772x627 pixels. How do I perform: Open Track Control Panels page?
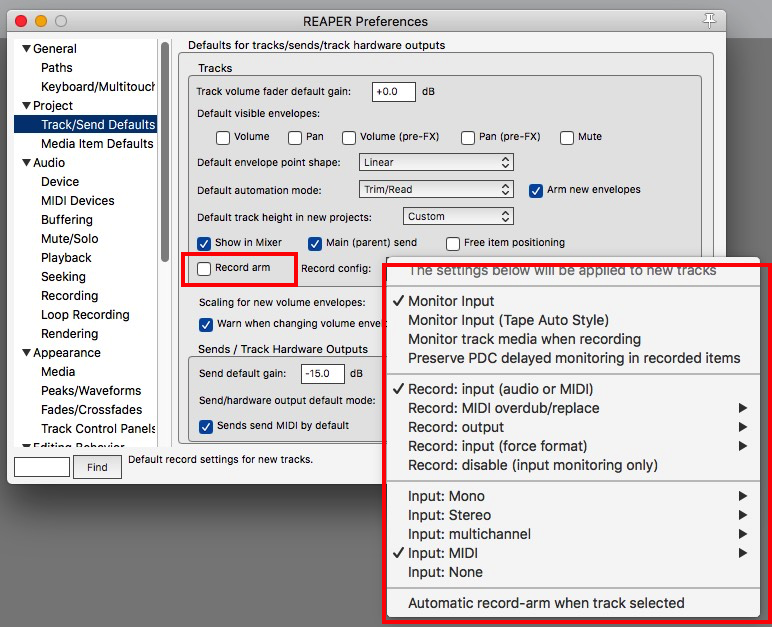tap(98, 429)
